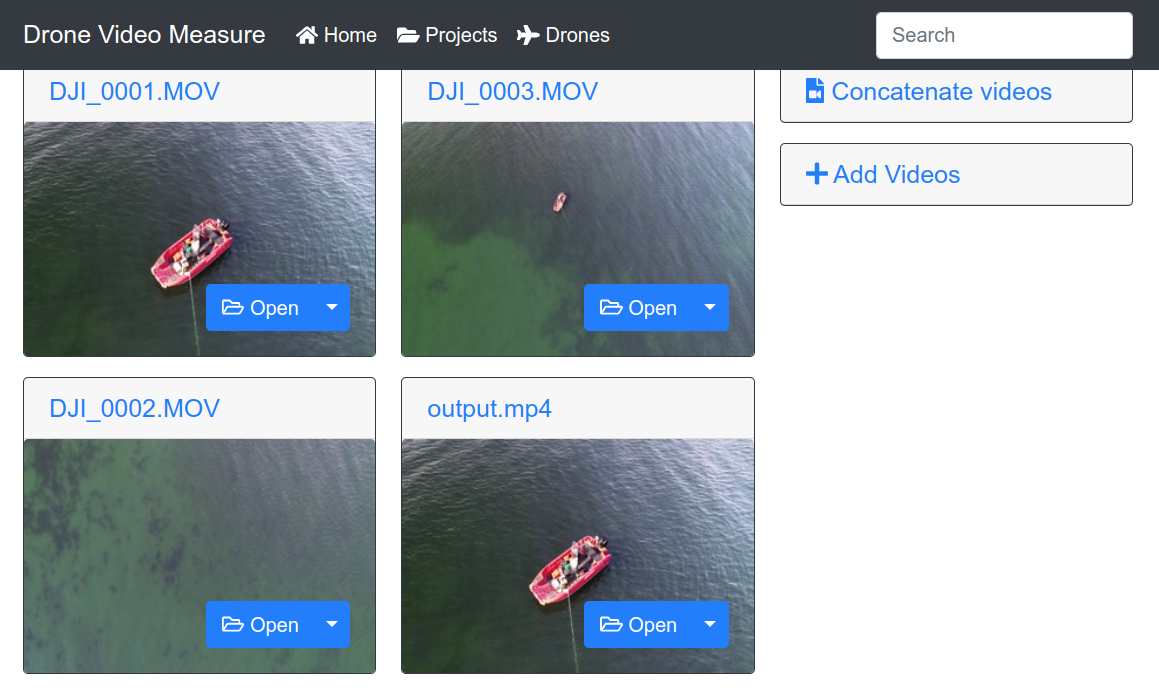Click the Home house icon in navbar
The width and height of the screenshot is (1159, 696).
tap(307, 35)
